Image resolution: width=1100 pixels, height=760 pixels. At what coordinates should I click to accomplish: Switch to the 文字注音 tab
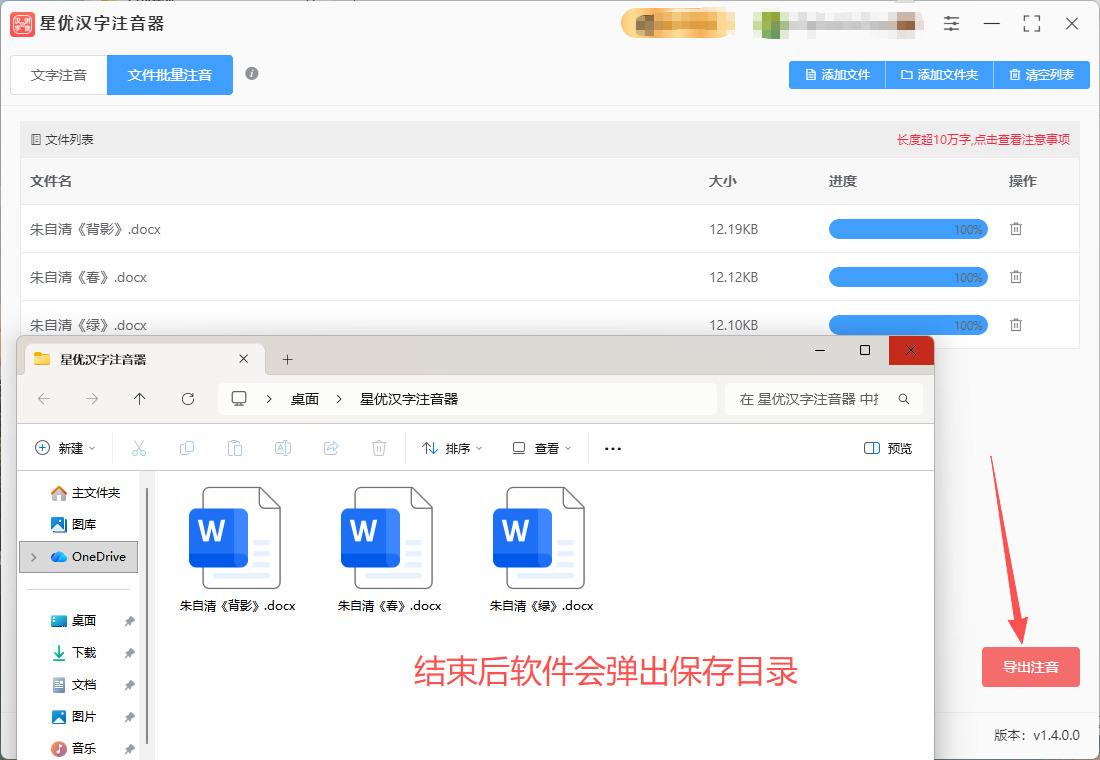pos(59,75)
